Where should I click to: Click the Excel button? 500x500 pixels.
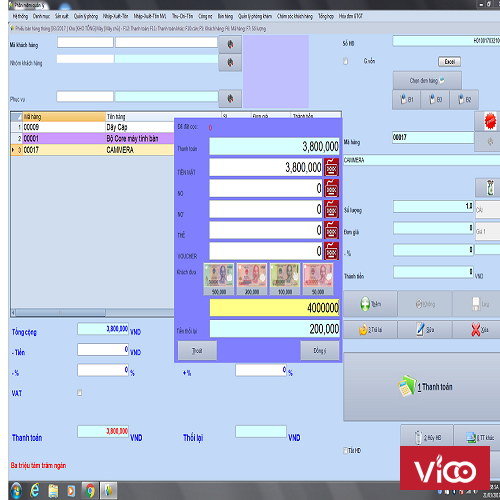point(449,62)
